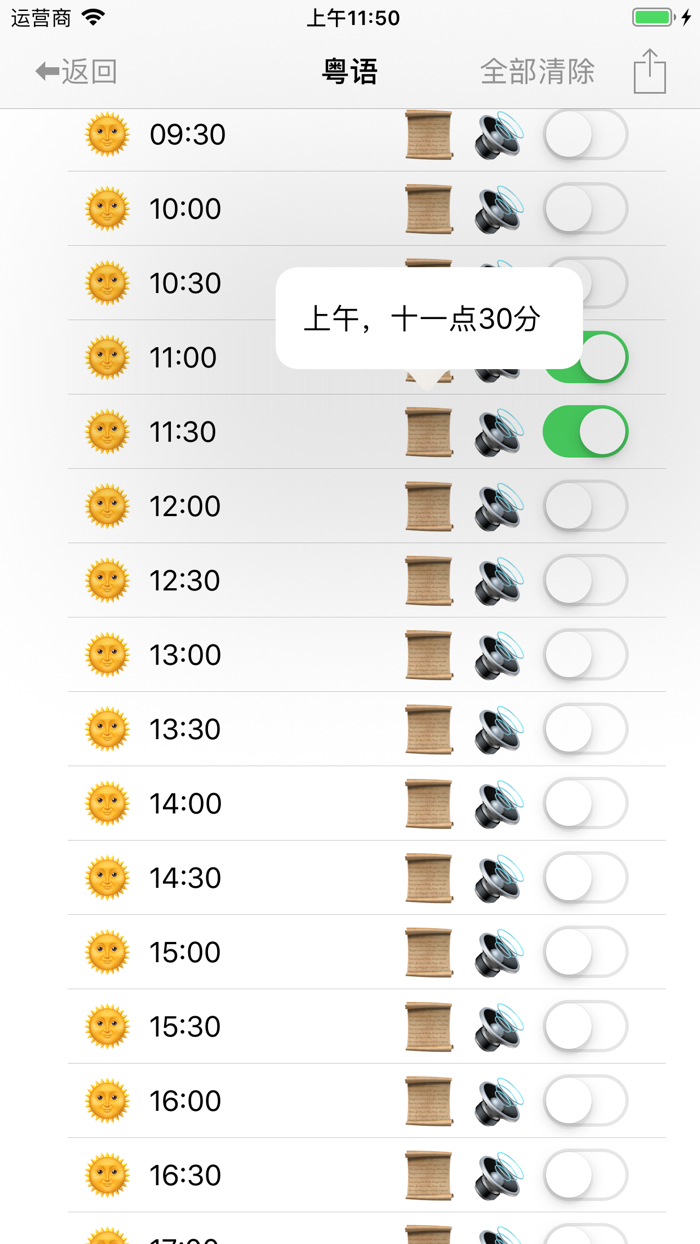Tap the sun emoji next to 12:00
This screenshot has height=1244, width=700.
107,505
